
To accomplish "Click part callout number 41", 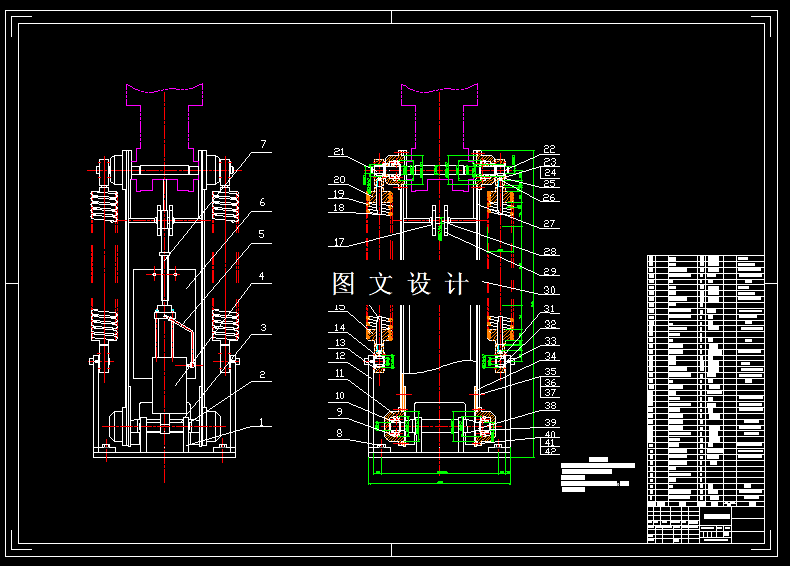I will (550, 443).
